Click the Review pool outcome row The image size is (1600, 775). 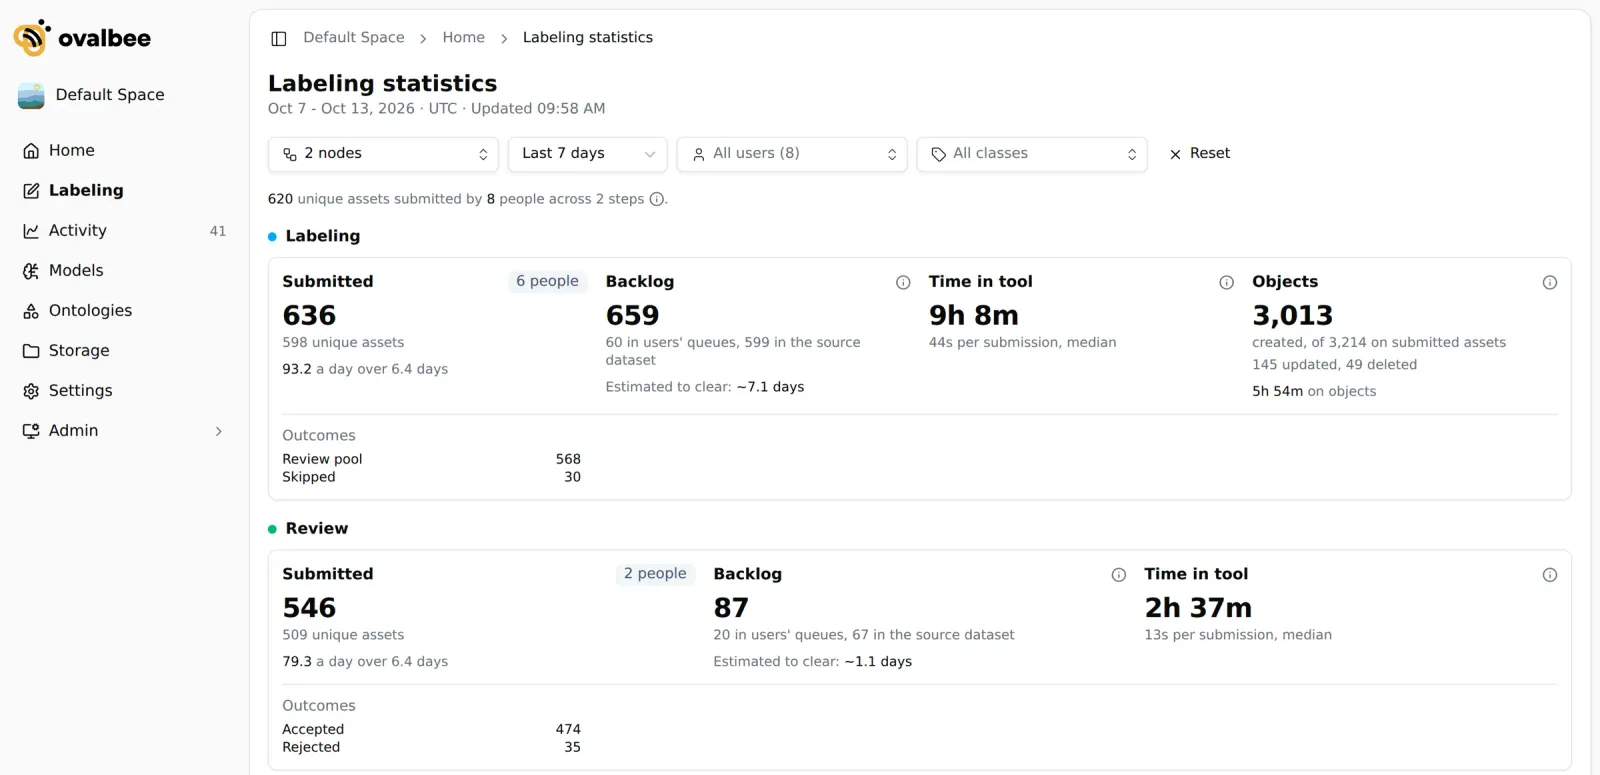point(431,459)
